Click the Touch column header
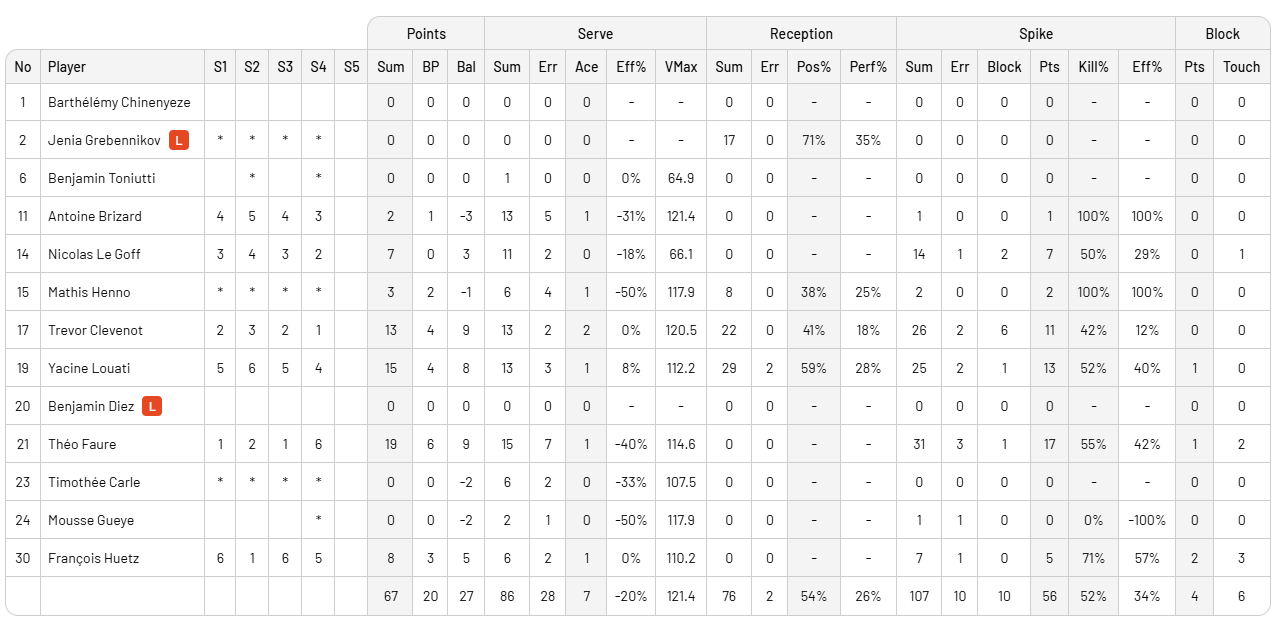The image size is (1282, 629). pos(1241,67)
